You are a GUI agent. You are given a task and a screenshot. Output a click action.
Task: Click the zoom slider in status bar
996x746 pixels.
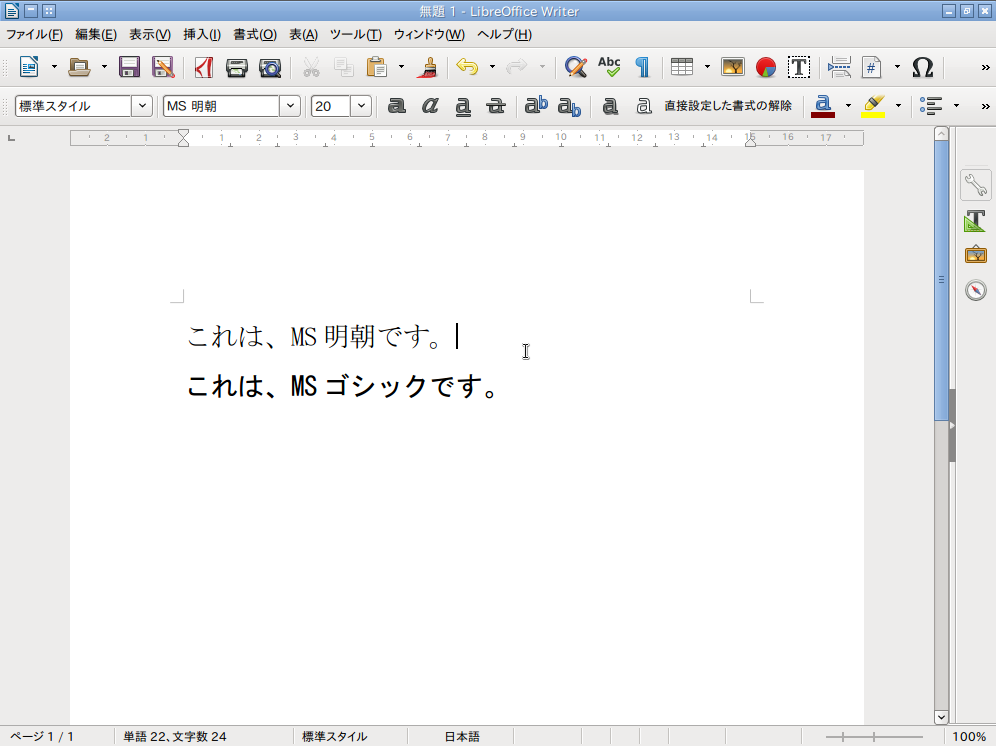point(874,736)
